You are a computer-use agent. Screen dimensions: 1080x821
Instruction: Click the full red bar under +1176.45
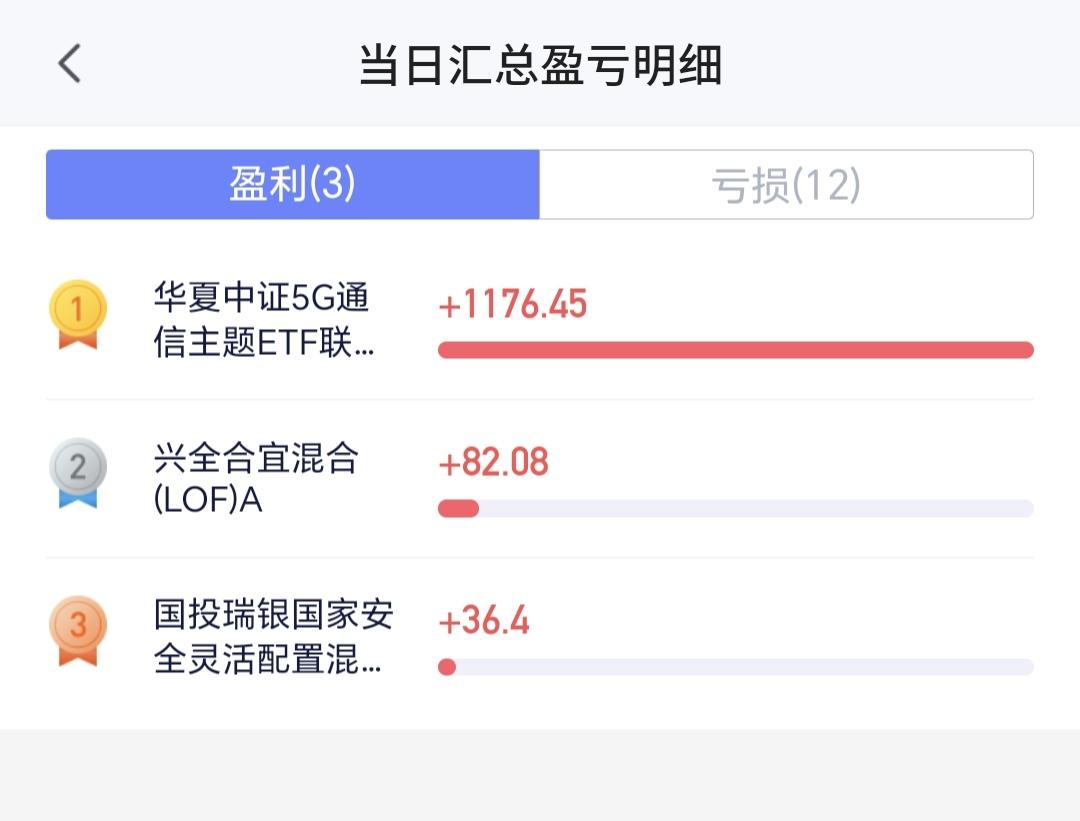(x=735, y=350)
